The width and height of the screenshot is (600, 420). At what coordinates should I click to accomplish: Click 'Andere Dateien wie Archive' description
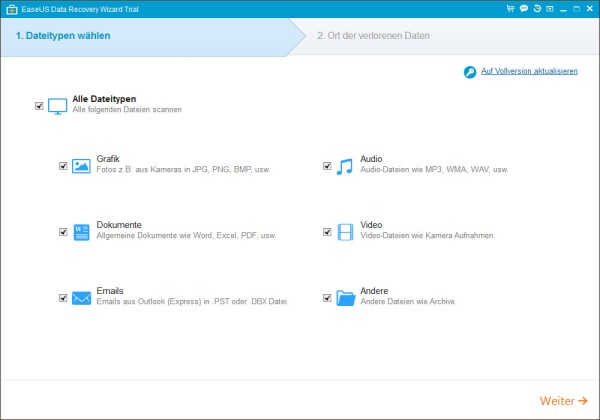coord(408,301)
